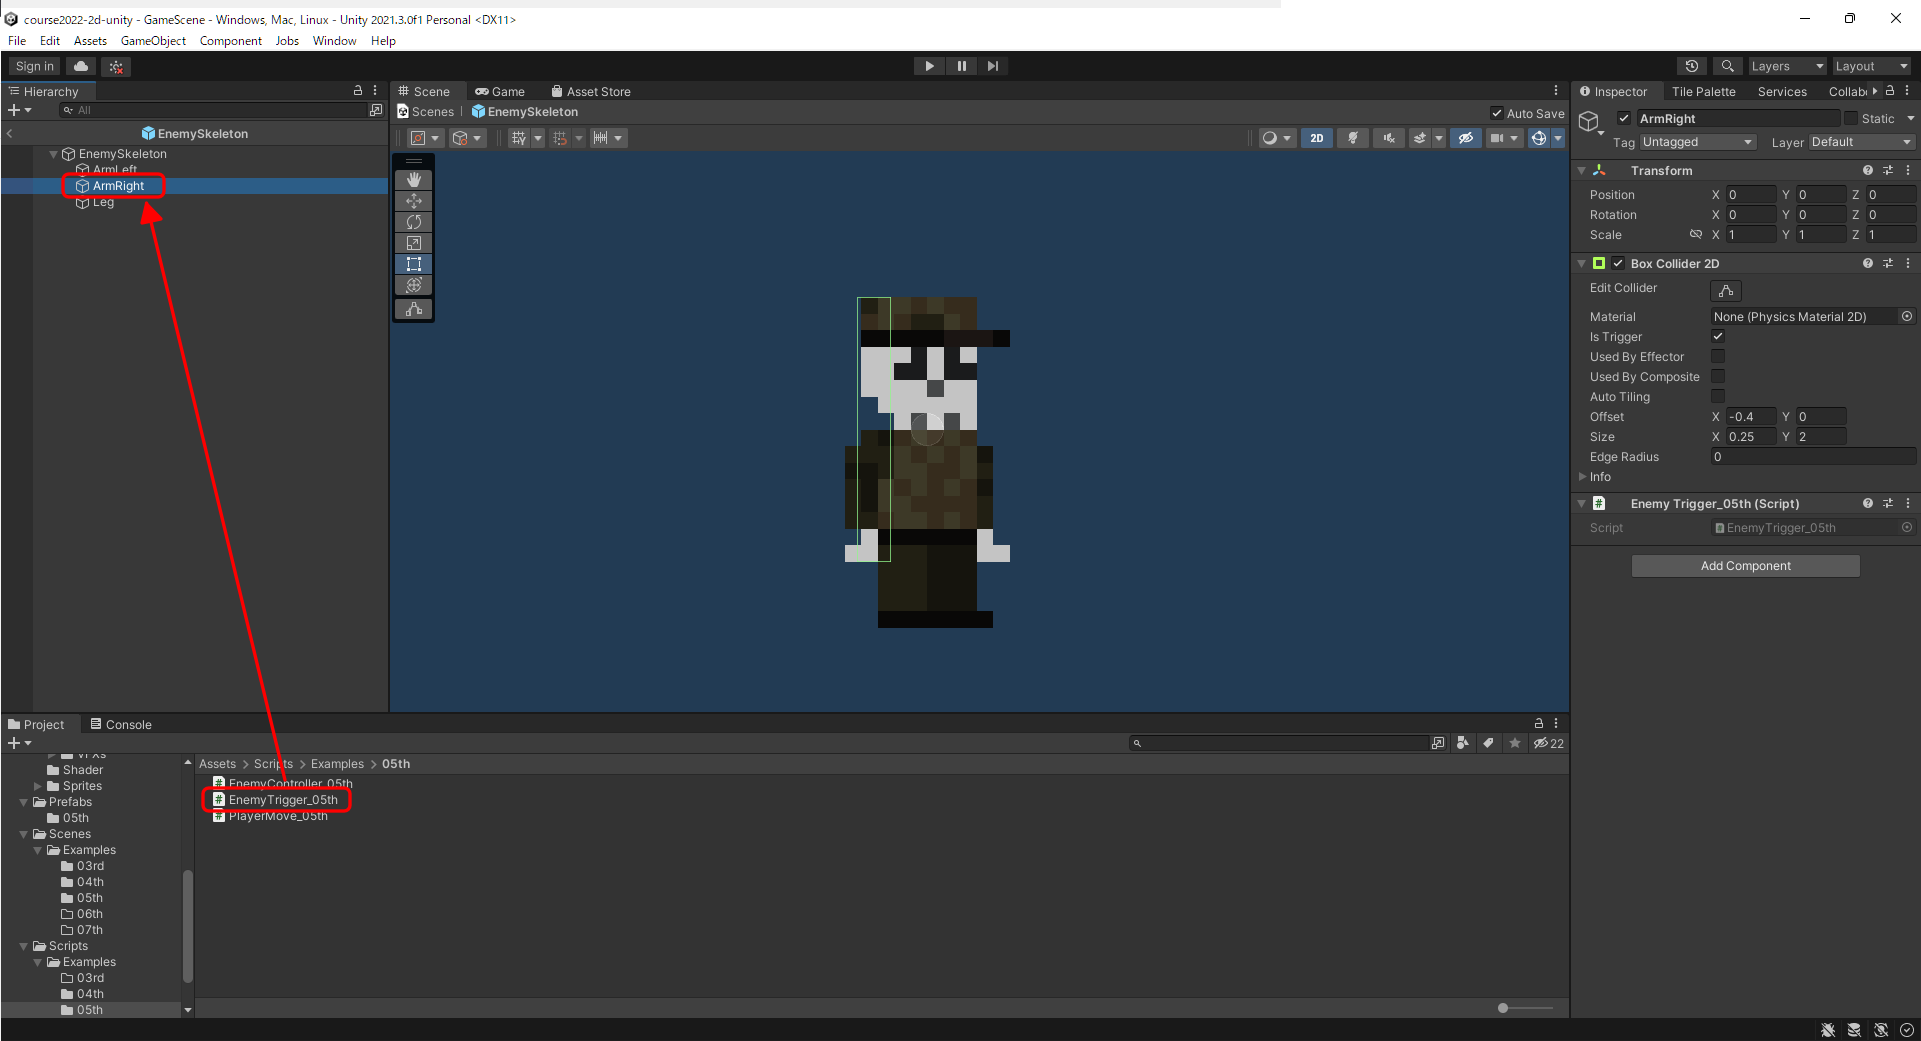Collapse the EnemySkeleton hierarchy node
Image resolution: width=1921 pixels, height=1041 pixels.
coord(54,154)
